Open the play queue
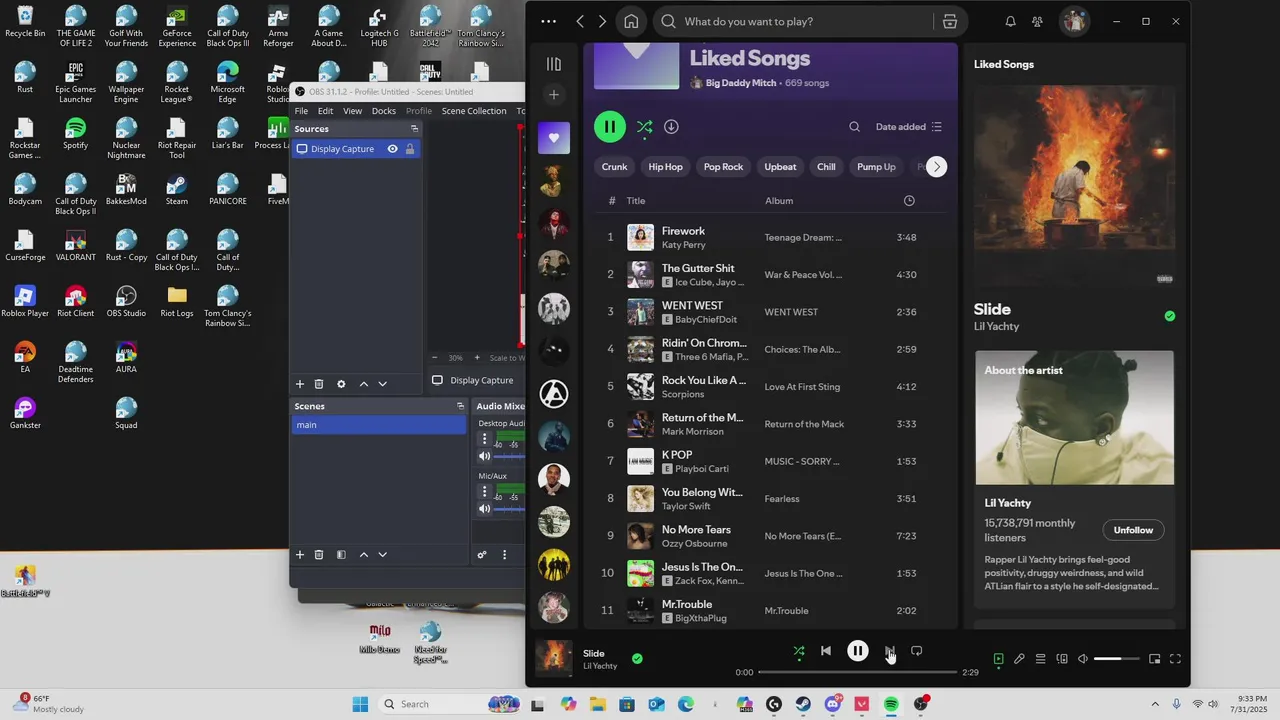 1041,659
